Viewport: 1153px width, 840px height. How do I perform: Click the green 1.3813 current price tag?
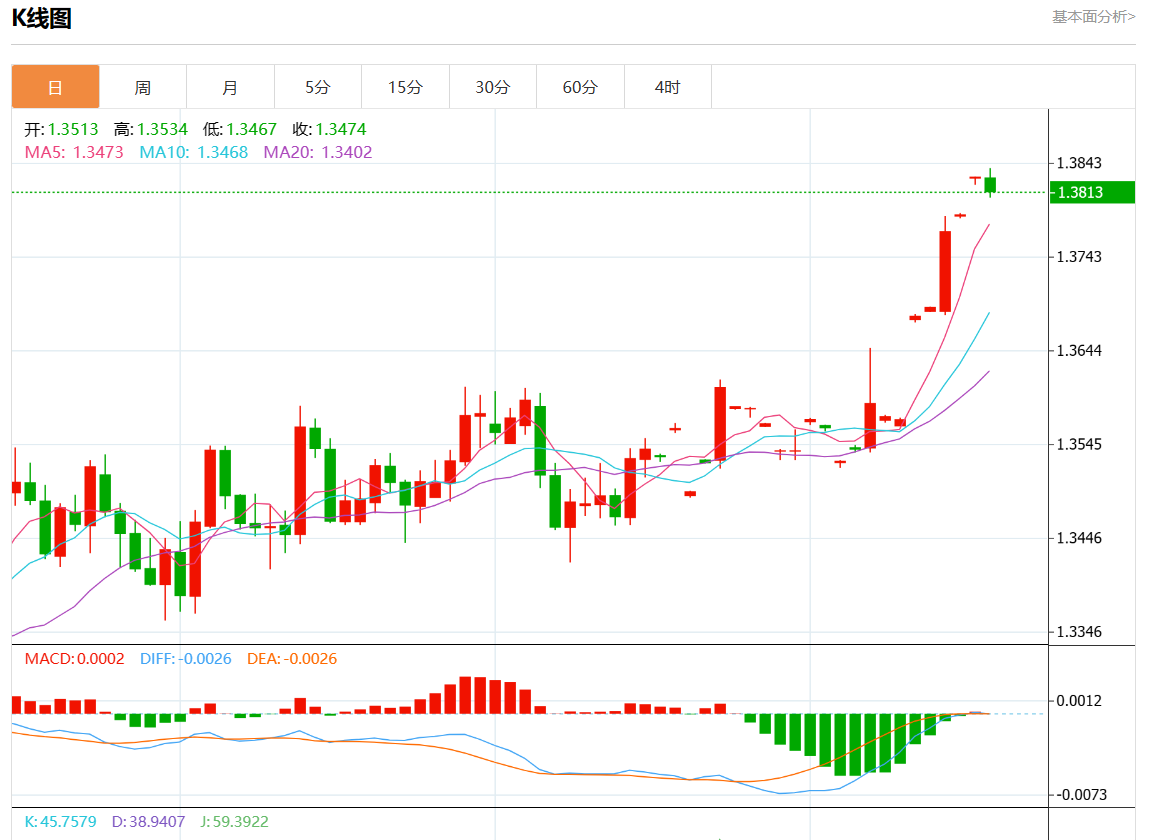[x=1091, y=192]
